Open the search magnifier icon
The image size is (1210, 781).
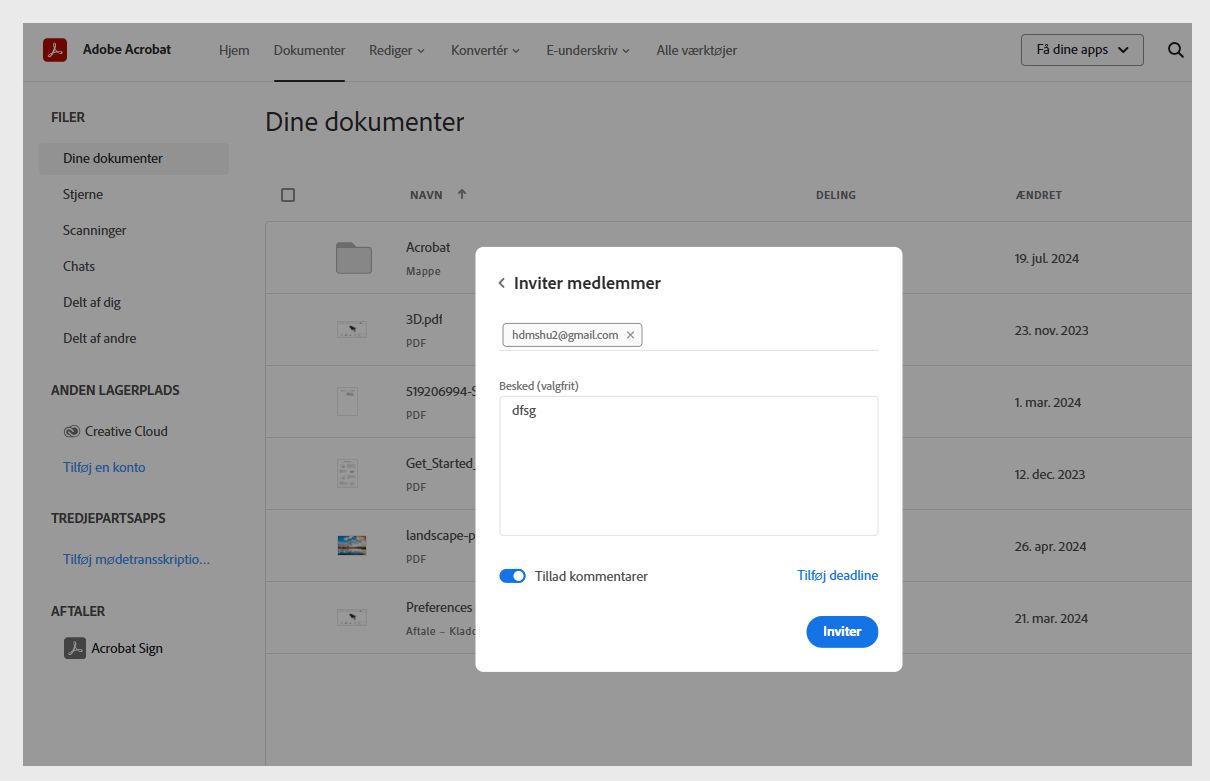[x=1175, y=49]
